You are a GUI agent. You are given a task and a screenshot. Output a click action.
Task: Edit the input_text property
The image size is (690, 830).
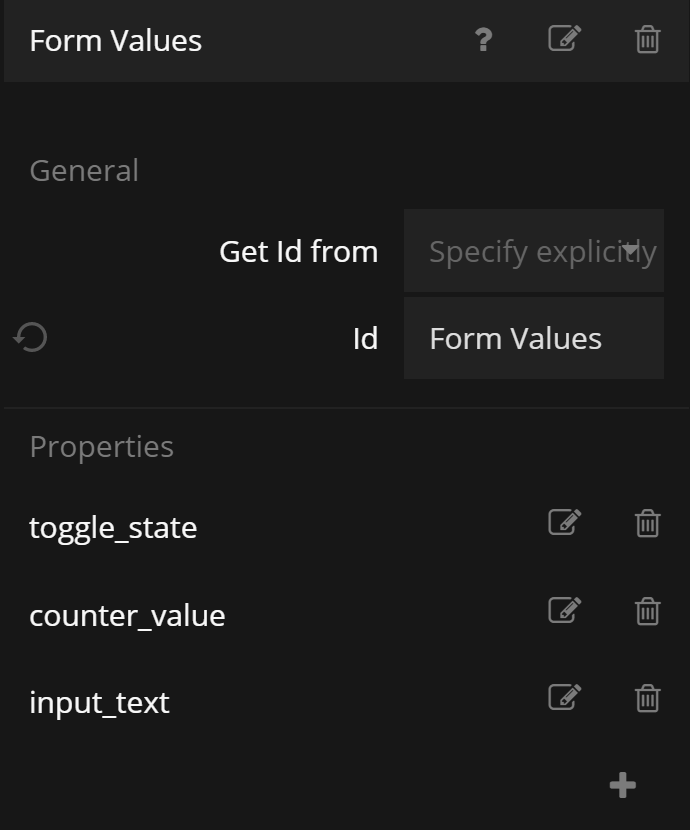[564, 697]
